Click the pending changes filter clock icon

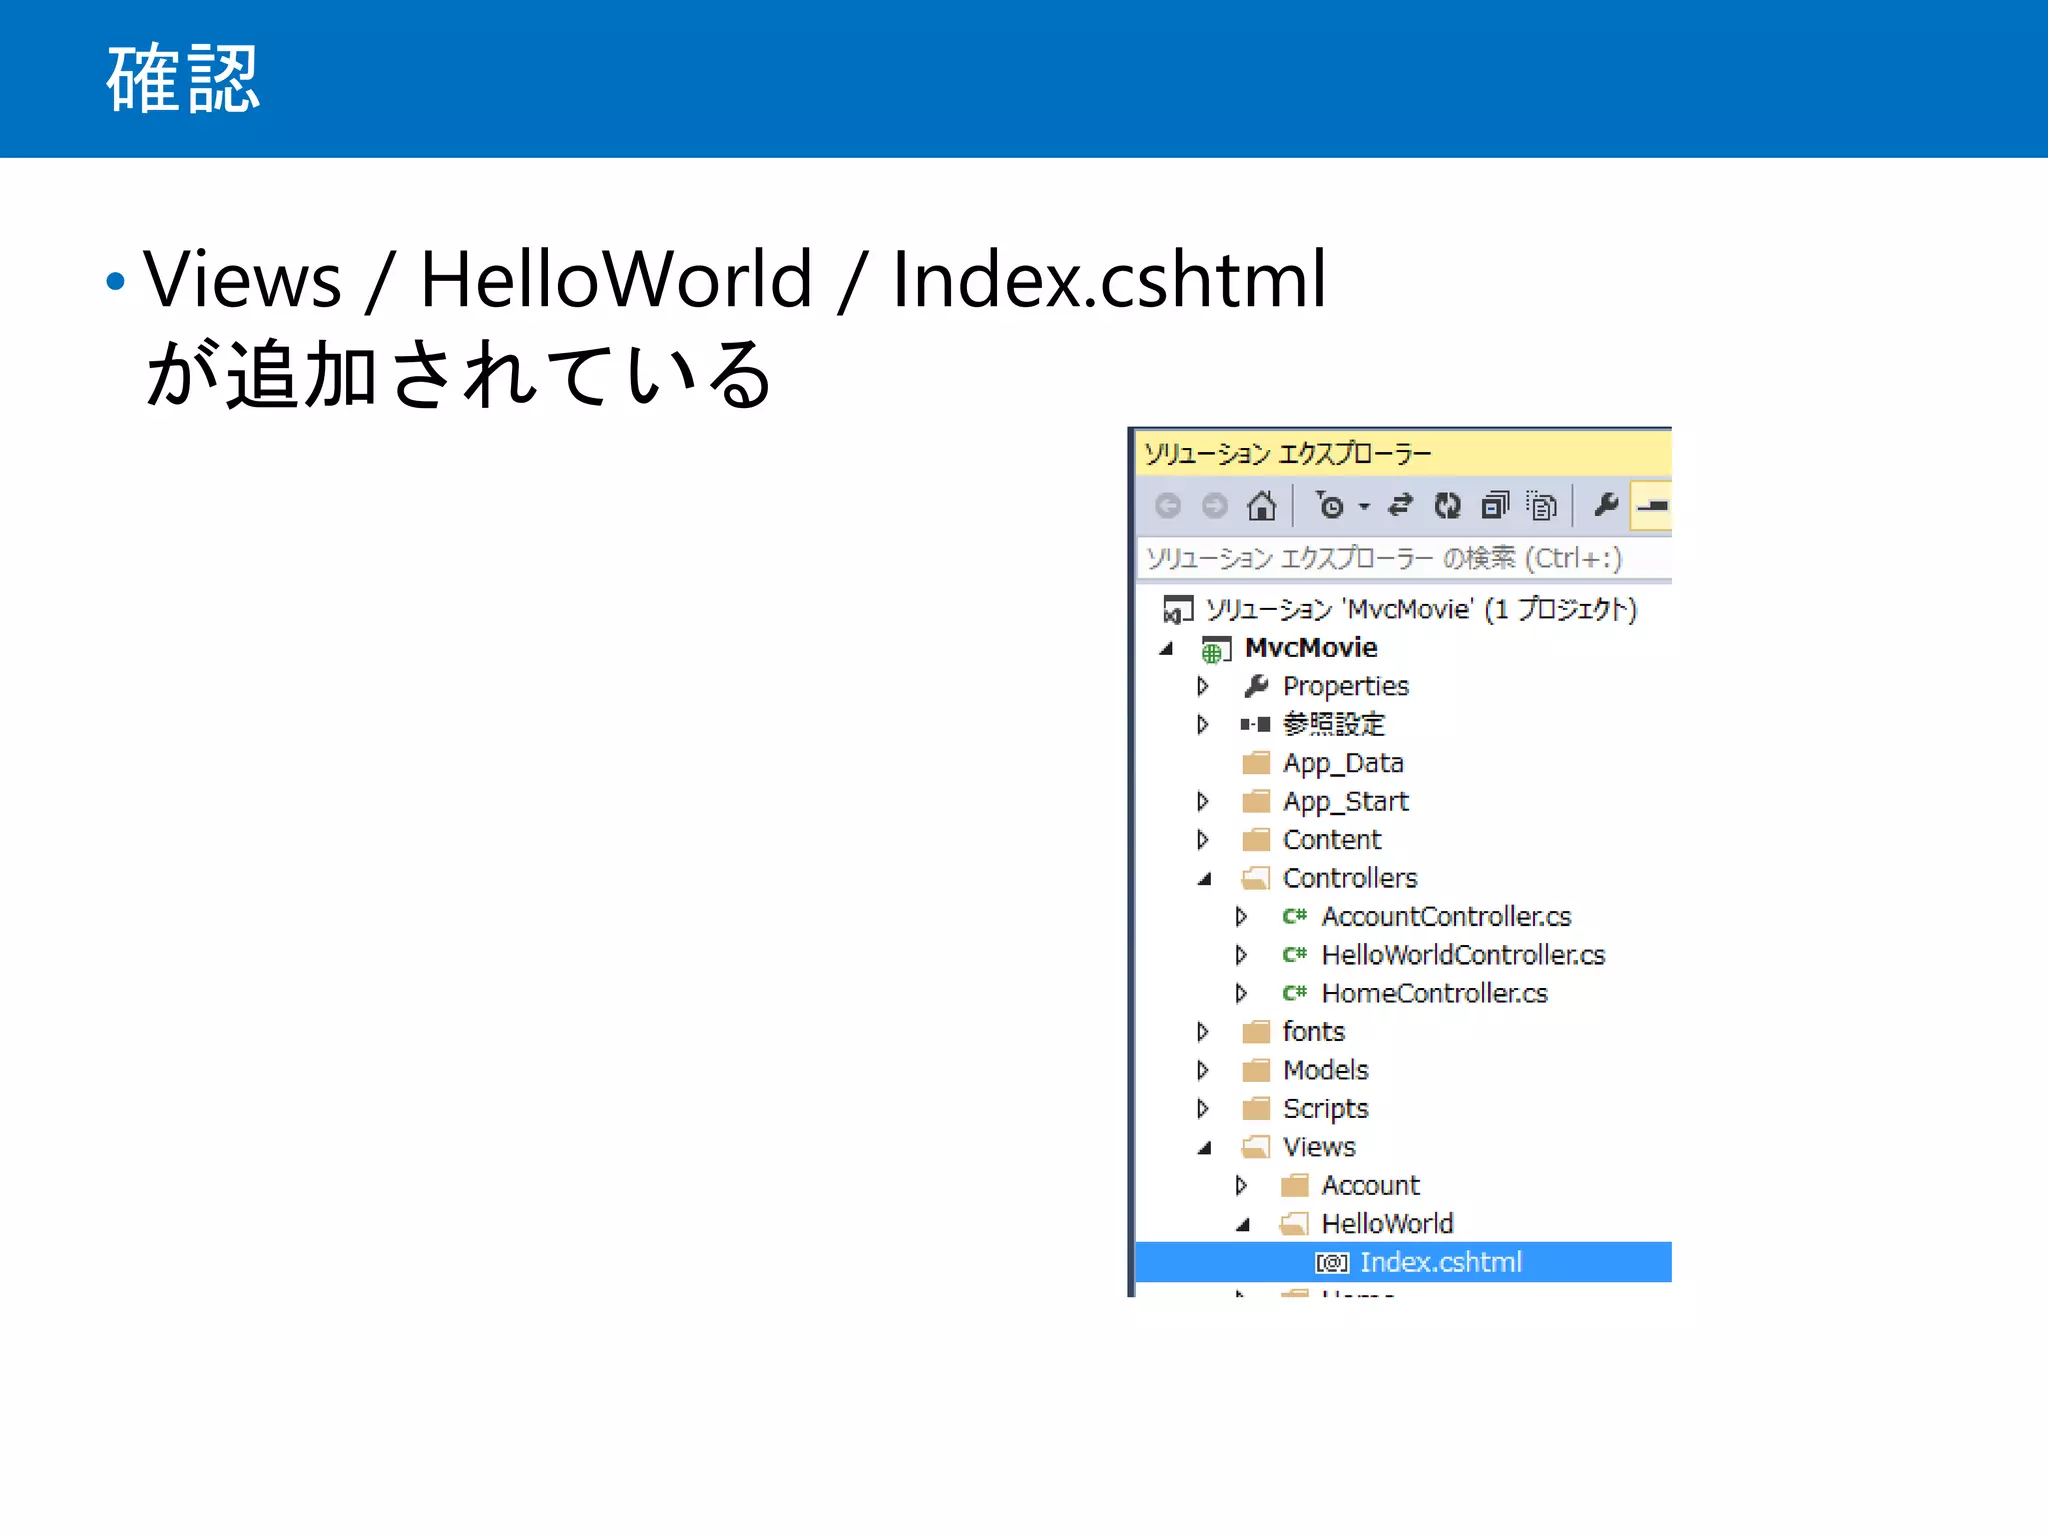[1329, 506]
